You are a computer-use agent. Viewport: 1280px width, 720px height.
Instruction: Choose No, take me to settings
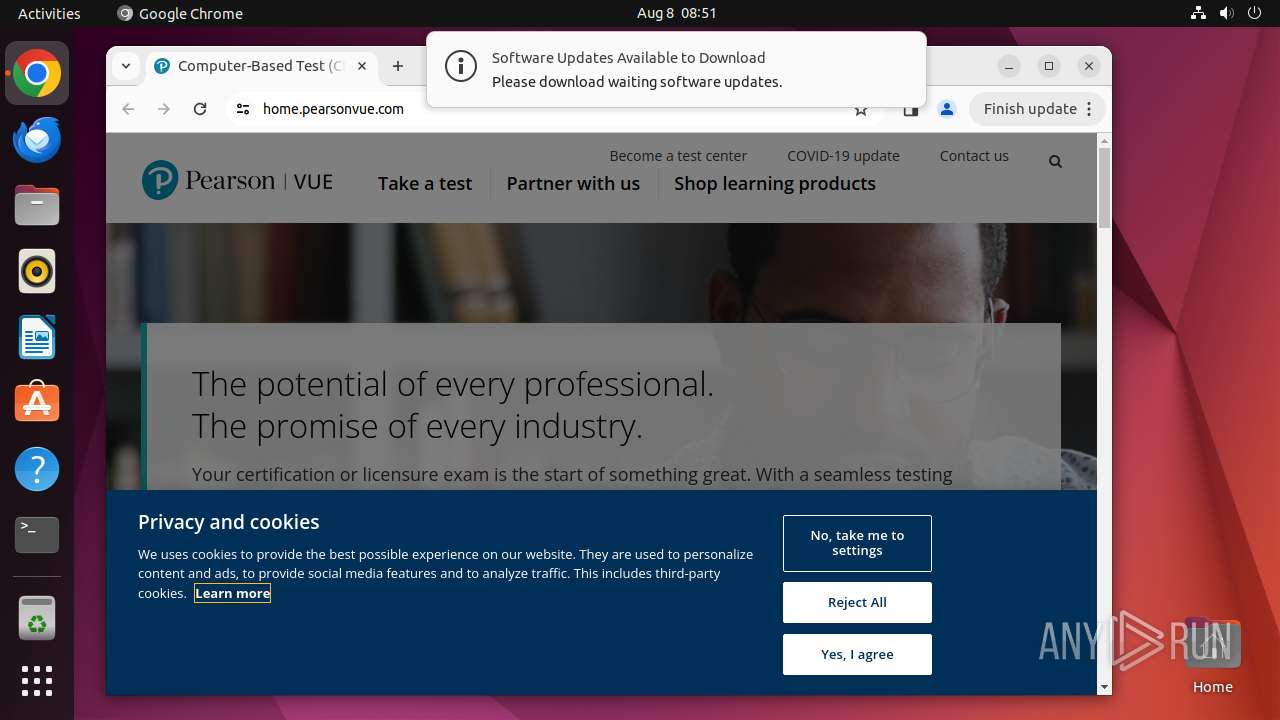pos(857,543)
